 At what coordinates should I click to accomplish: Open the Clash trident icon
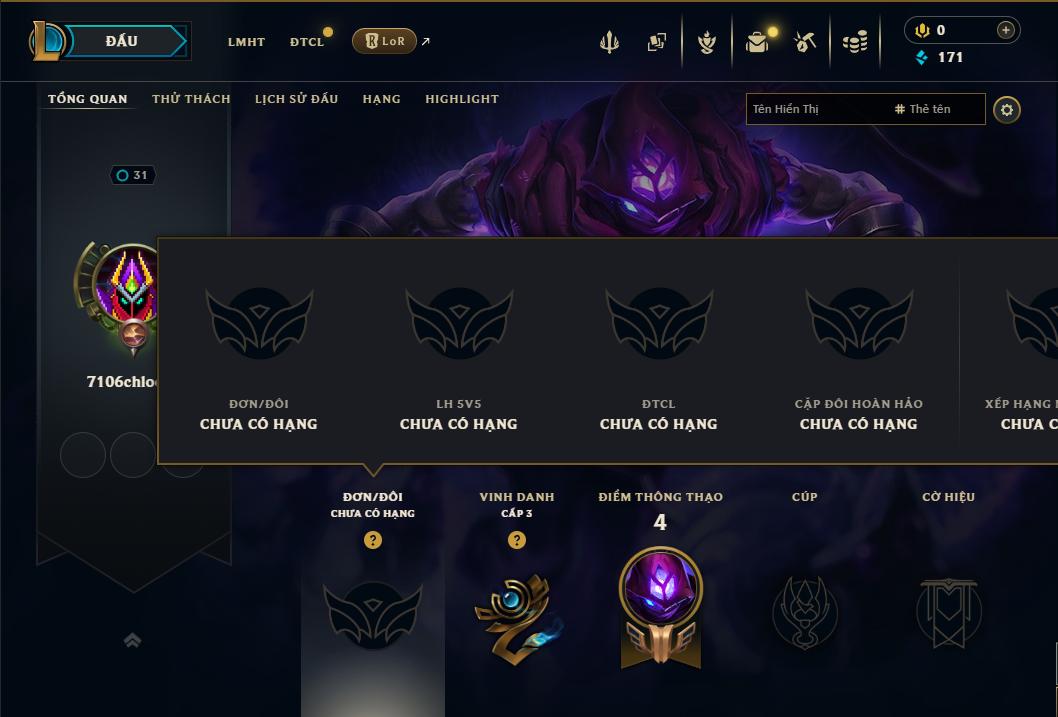click(609, 42)
